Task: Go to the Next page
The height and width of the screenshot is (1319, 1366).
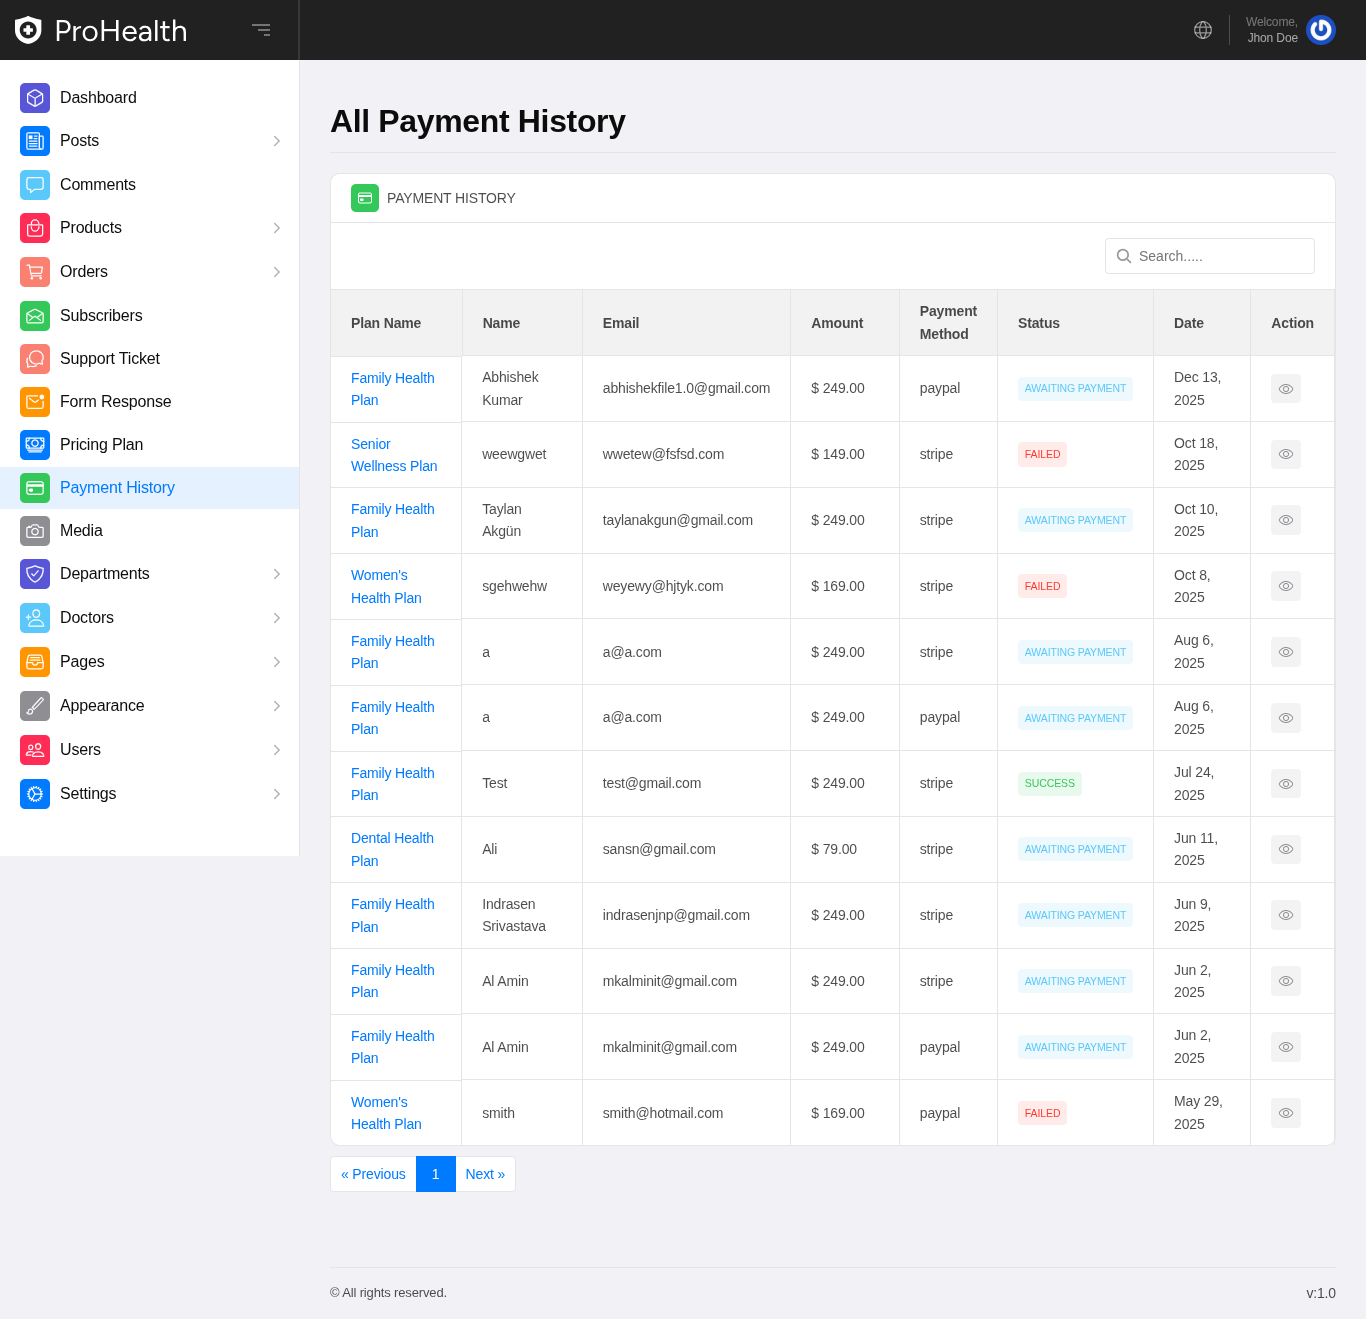Action: click(485, 1174)
